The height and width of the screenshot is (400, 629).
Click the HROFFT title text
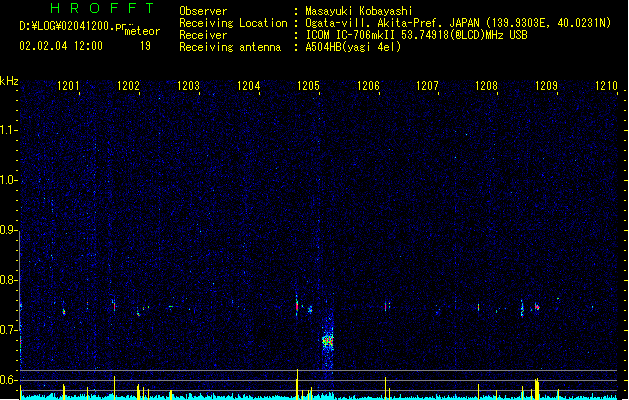point(102,8)
